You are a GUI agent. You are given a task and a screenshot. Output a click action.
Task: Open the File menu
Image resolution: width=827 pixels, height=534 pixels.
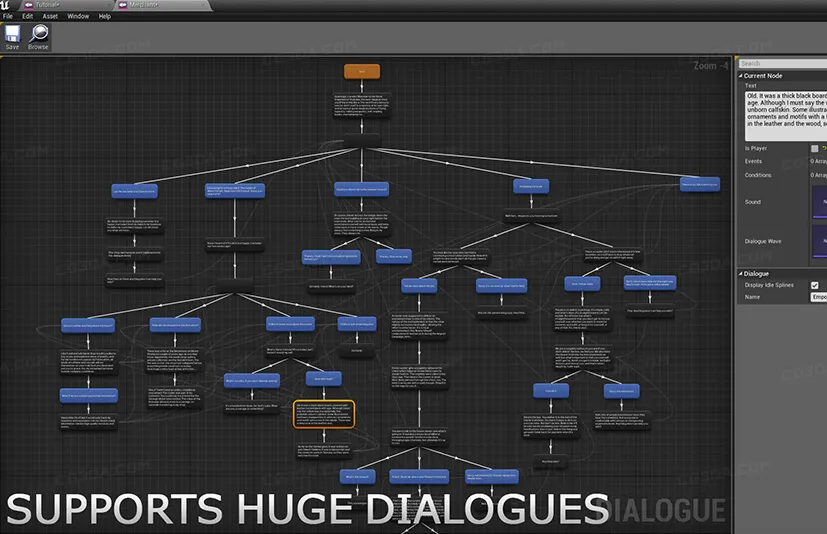point(8,16)
